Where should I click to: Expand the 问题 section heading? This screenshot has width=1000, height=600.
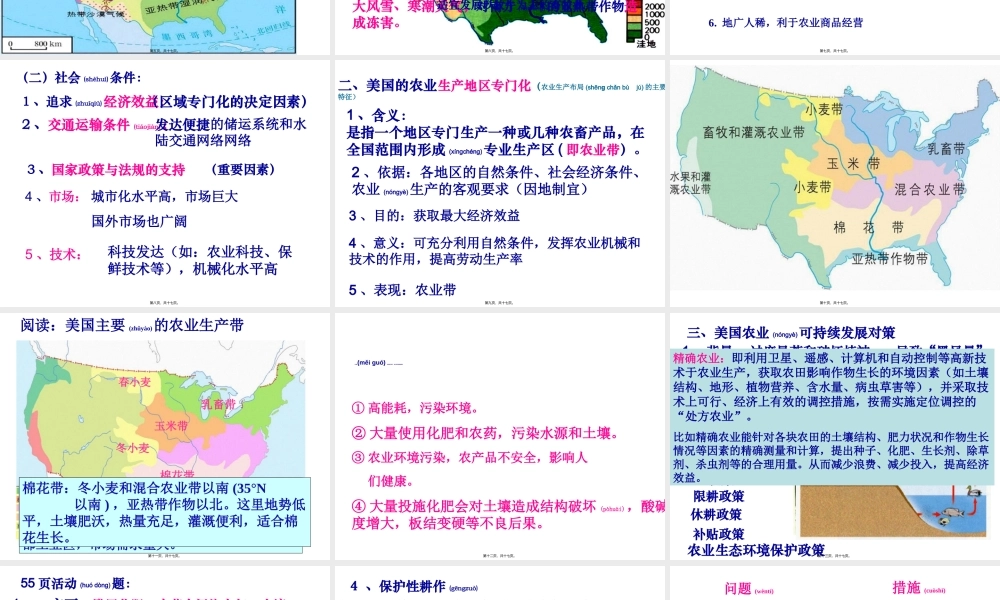coord(740,588)
